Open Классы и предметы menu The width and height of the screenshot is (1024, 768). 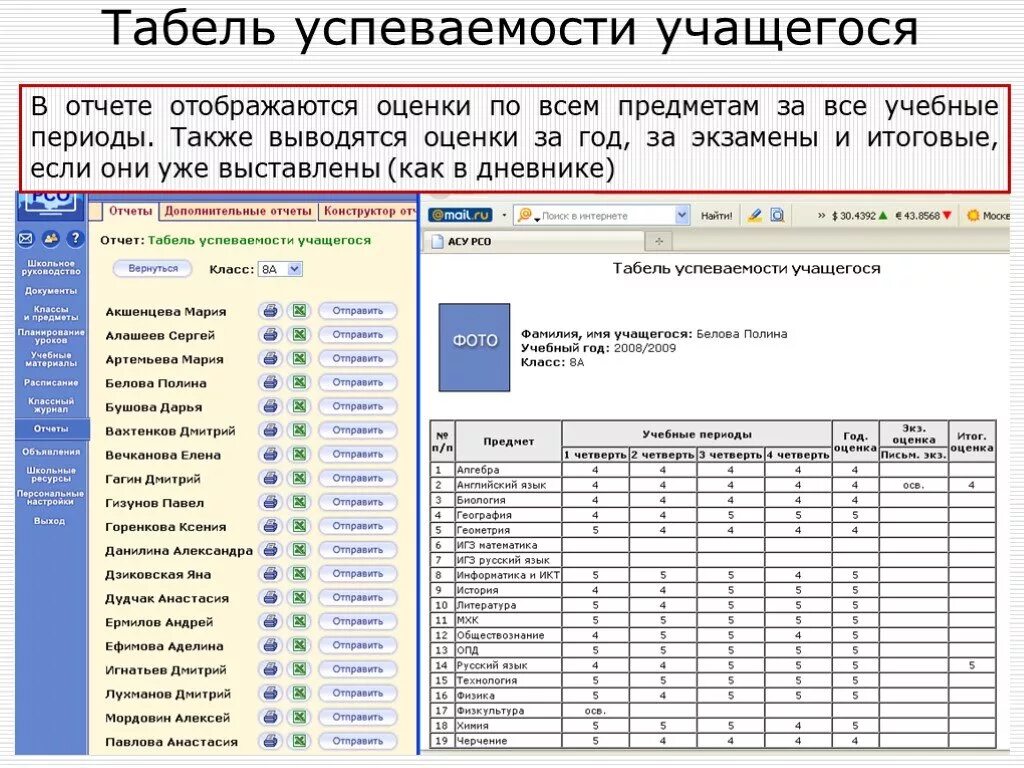(50, 313)
